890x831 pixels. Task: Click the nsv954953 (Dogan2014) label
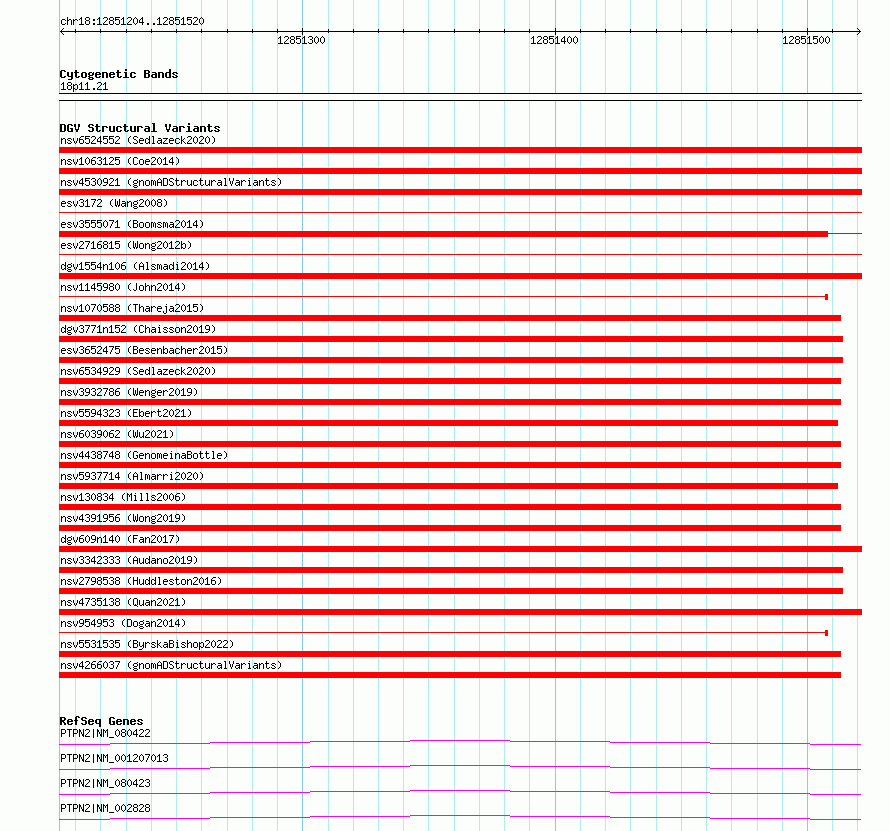point(123,623)
